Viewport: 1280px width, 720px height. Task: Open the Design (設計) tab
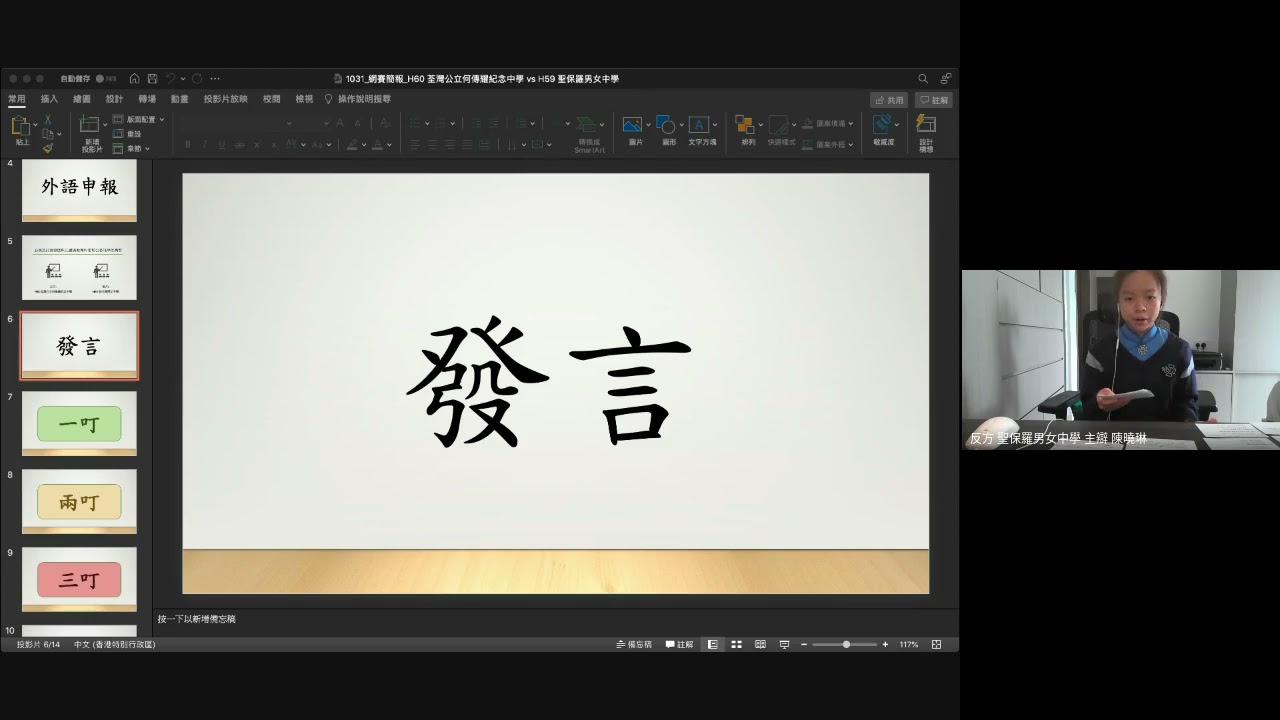[x=114, y=99]
